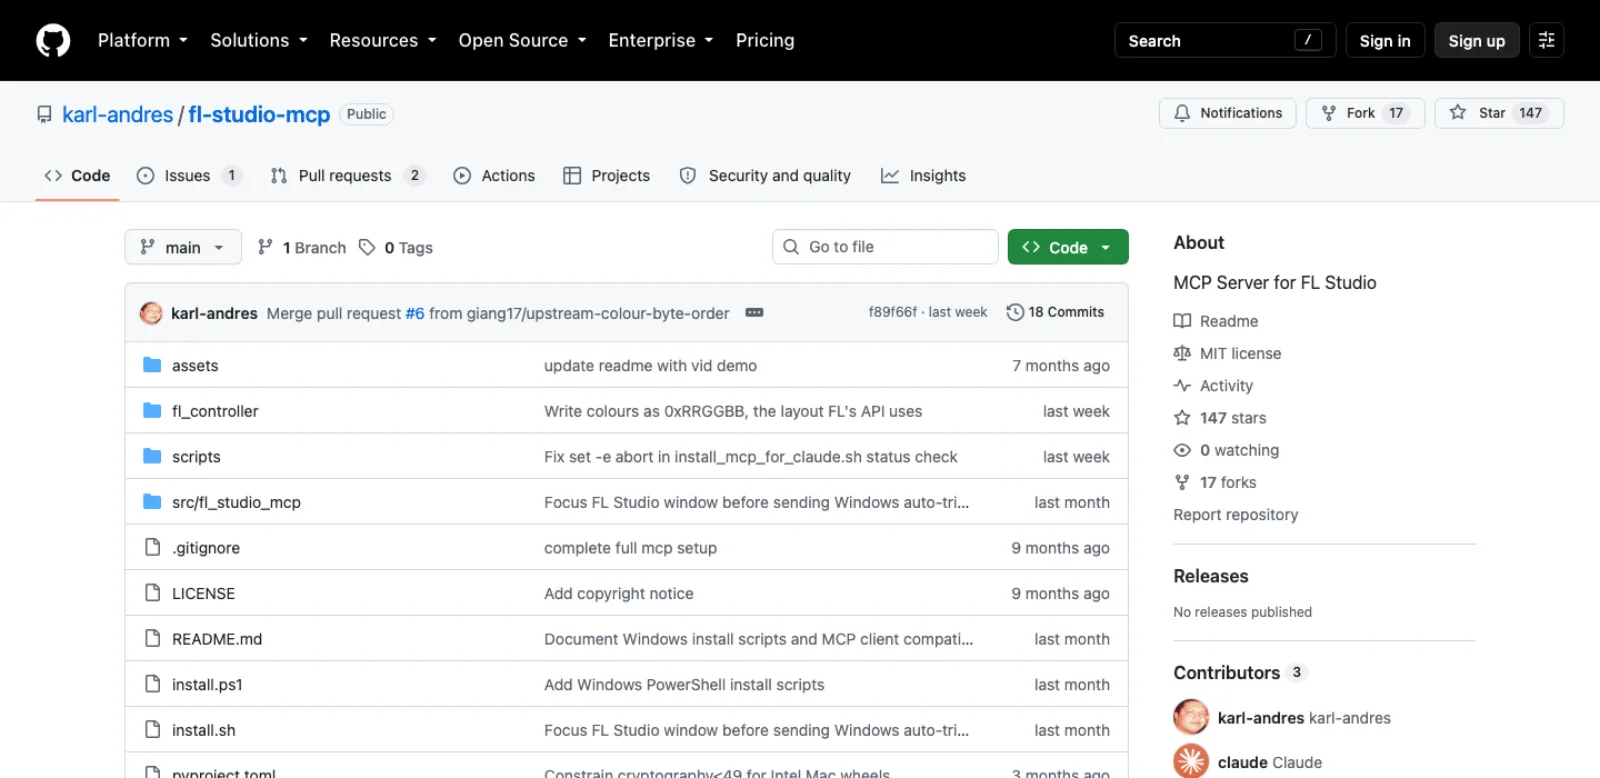Click the star icon in Star button
The width and height of the screenshot is (1600, 778).
1458,113
